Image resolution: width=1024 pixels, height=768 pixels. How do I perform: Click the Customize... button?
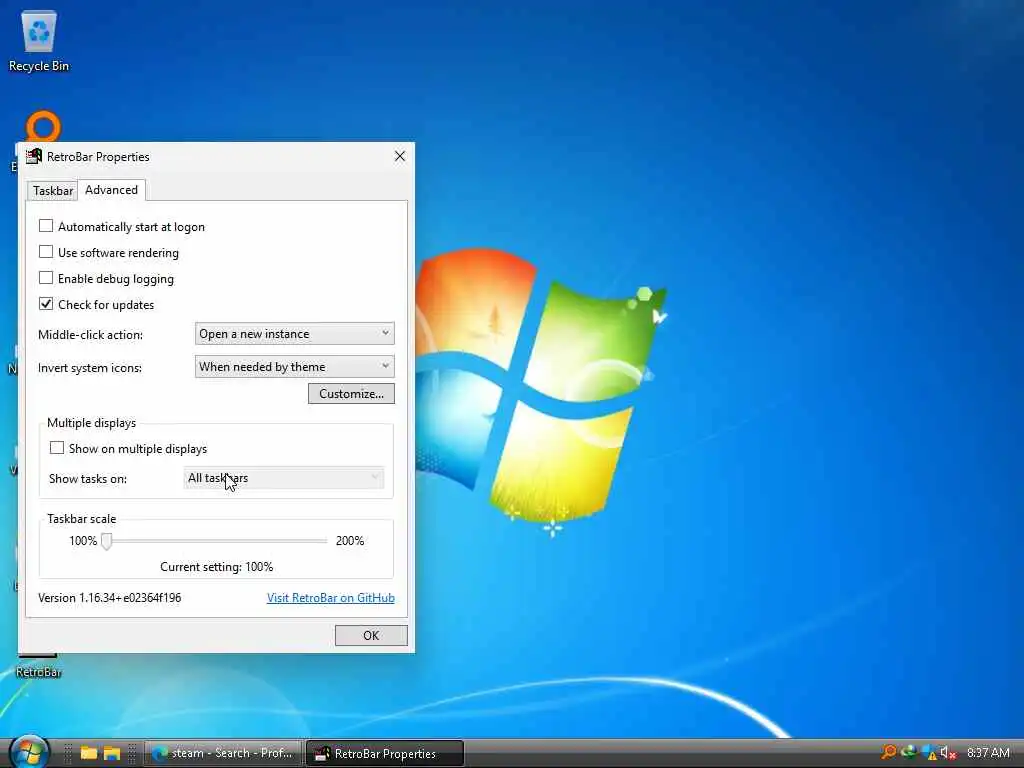(x=351, y=394)
